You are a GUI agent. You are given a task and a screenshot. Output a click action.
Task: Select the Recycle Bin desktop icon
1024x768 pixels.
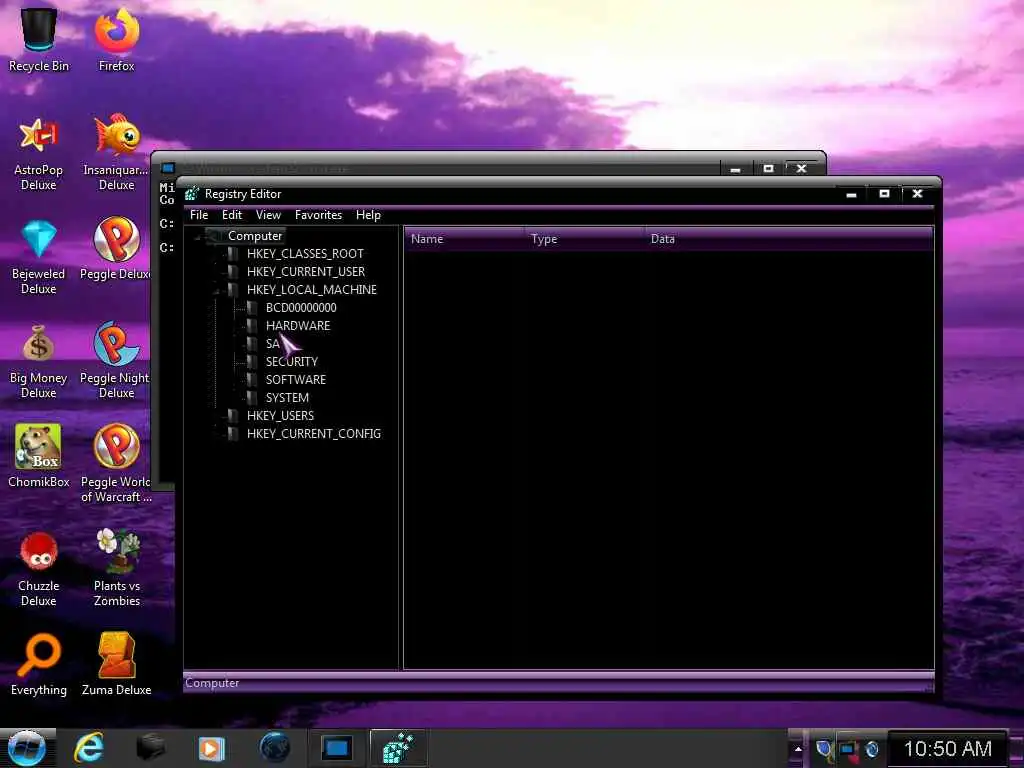[39, 39]
